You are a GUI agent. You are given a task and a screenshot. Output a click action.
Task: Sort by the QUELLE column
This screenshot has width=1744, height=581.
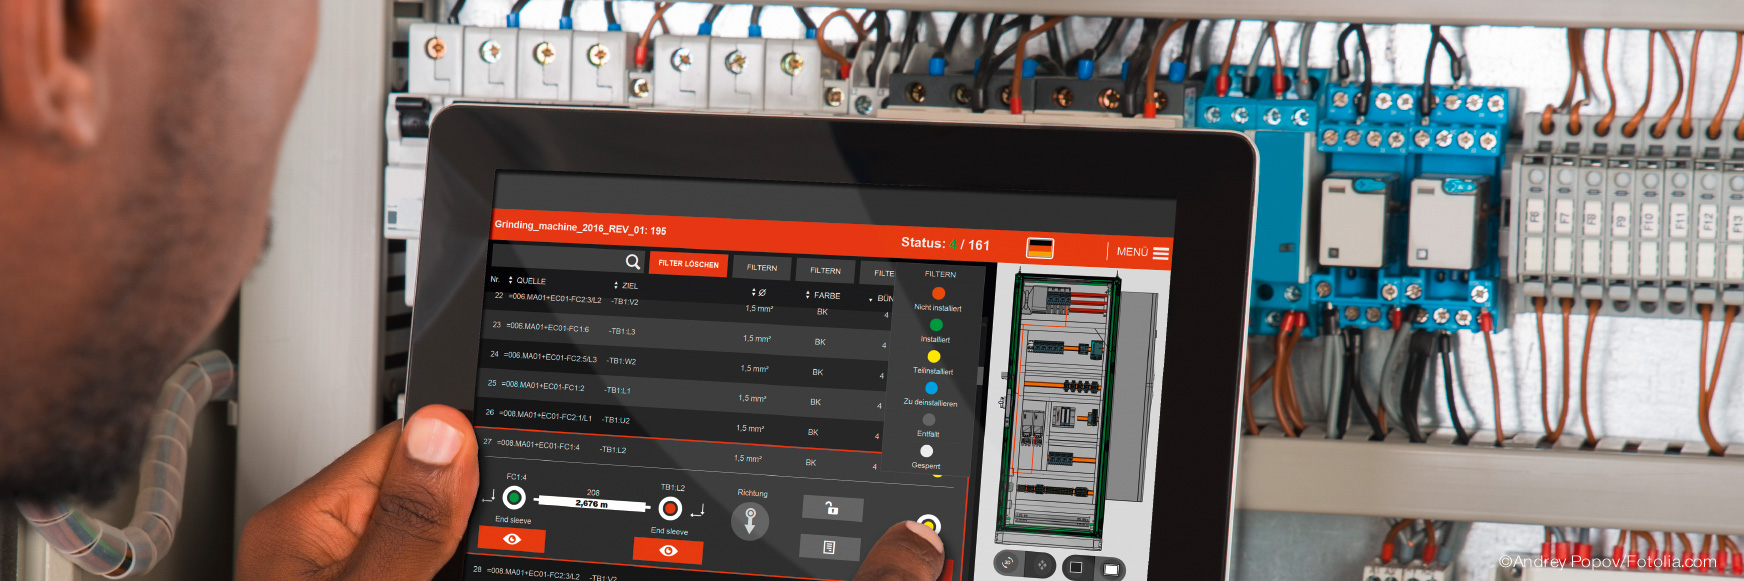[527, 281]
